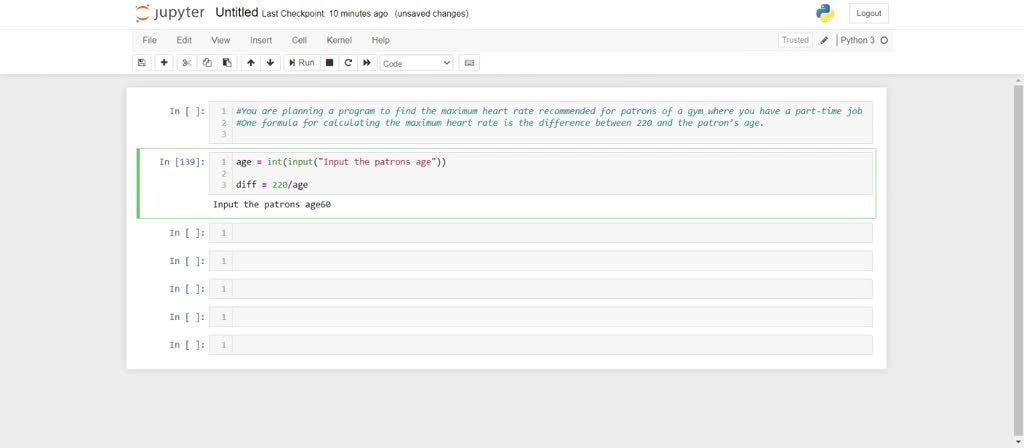Paste cells below icon
This screenshot has height=448, width=1024.
tap(227, 63)
